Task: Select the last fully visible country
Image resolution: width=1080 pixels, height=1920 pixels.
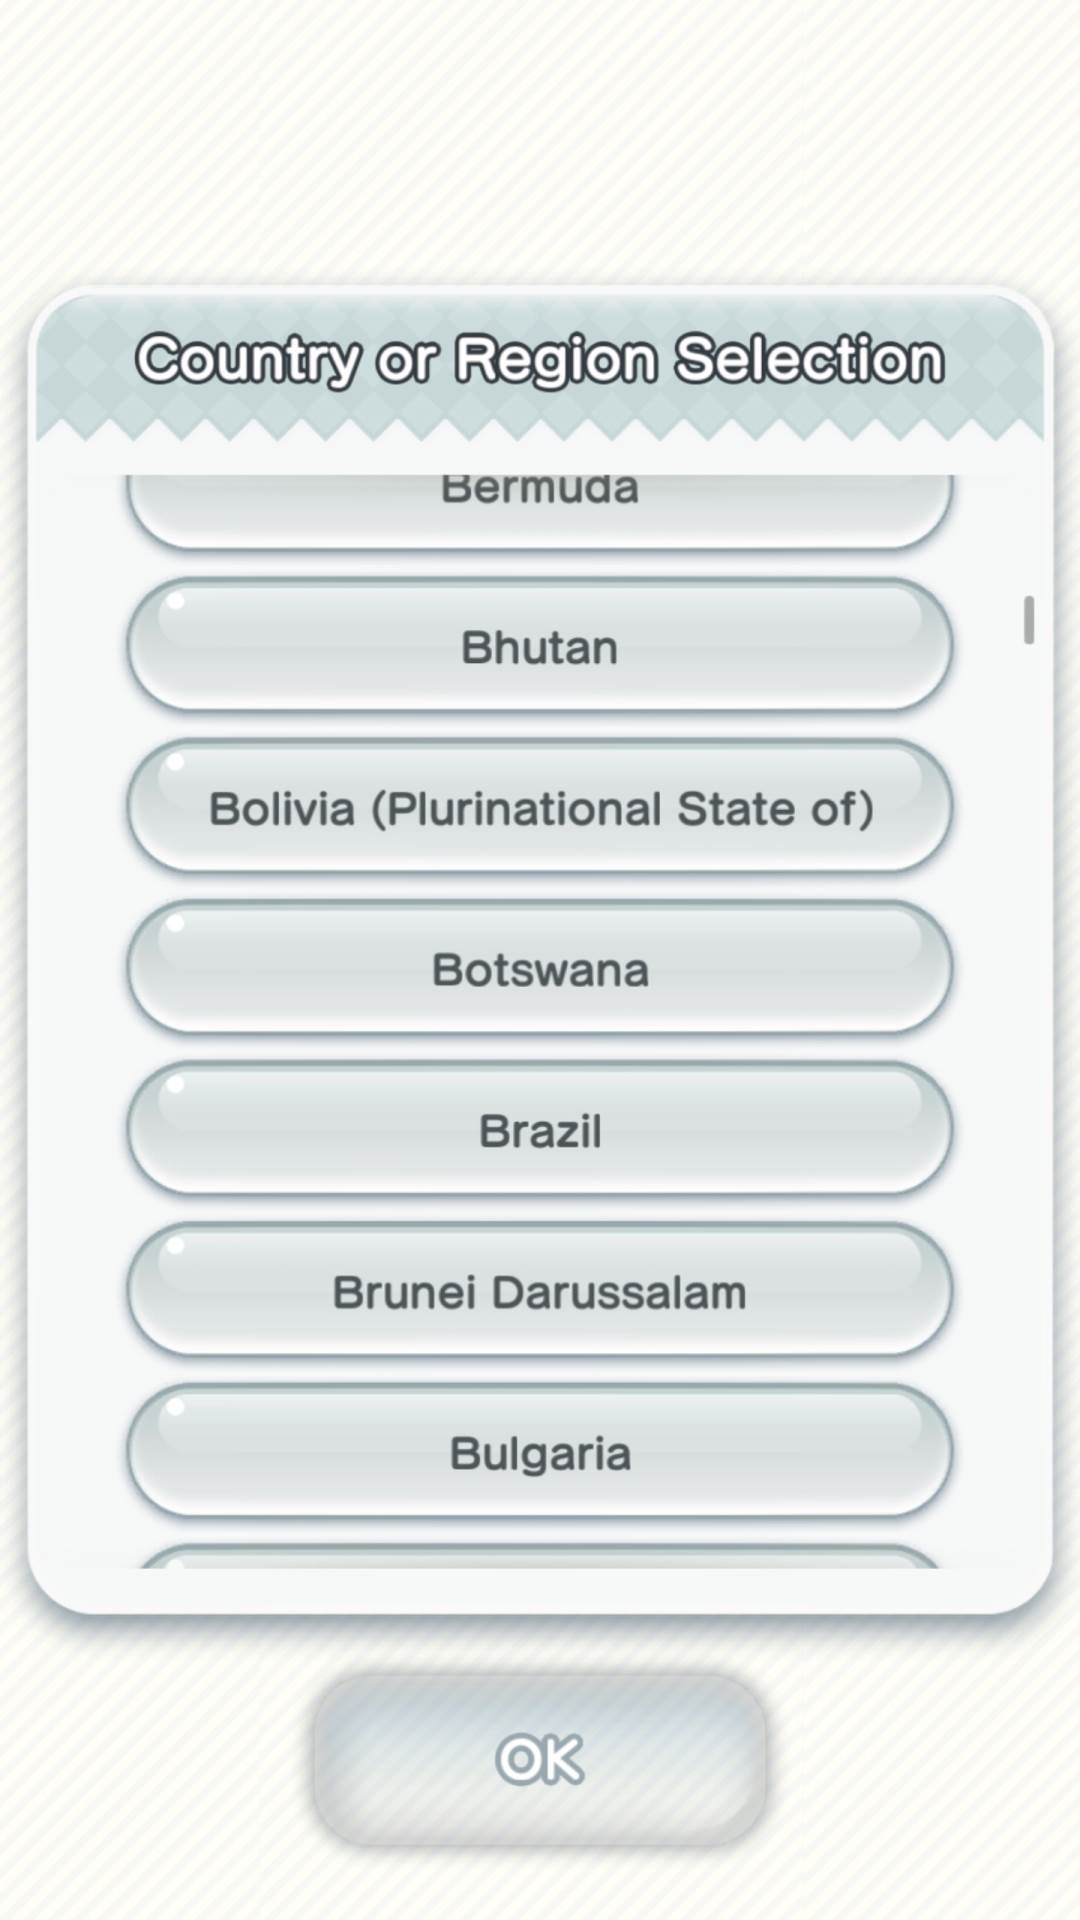Action: coord(540,1452)
